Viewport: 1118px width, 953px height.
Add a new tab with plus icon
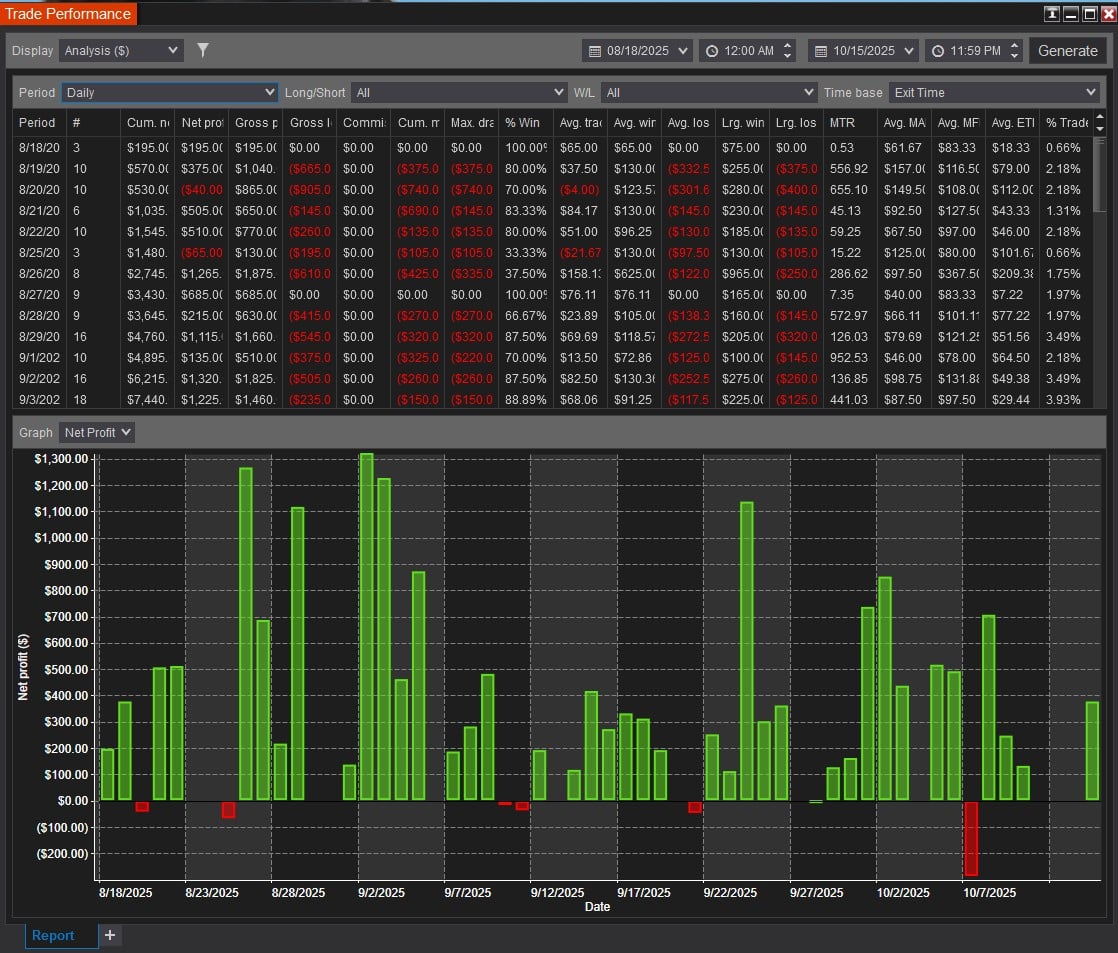(x=110, y=935)
